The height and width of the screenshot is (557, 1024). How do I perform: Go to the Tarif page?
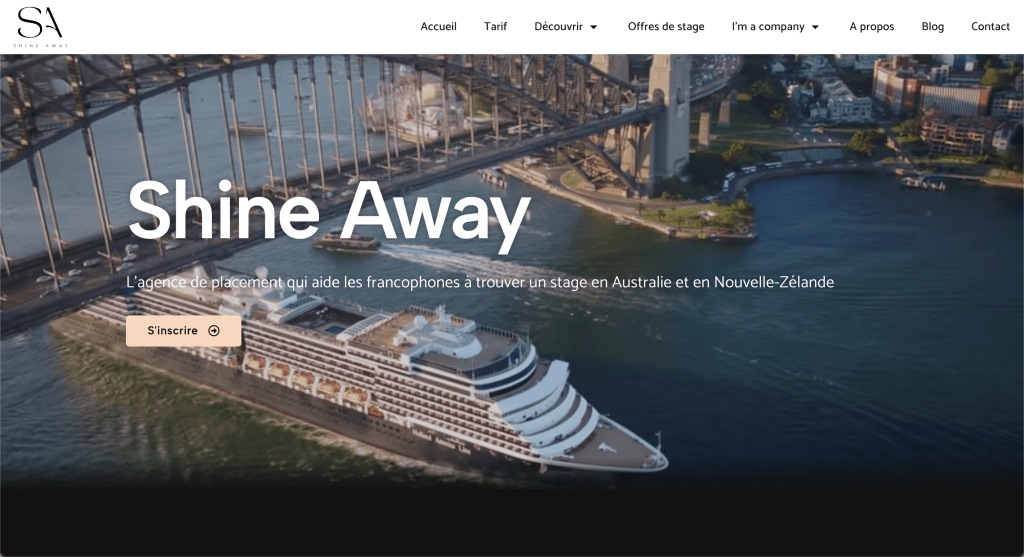click(495, 26)
